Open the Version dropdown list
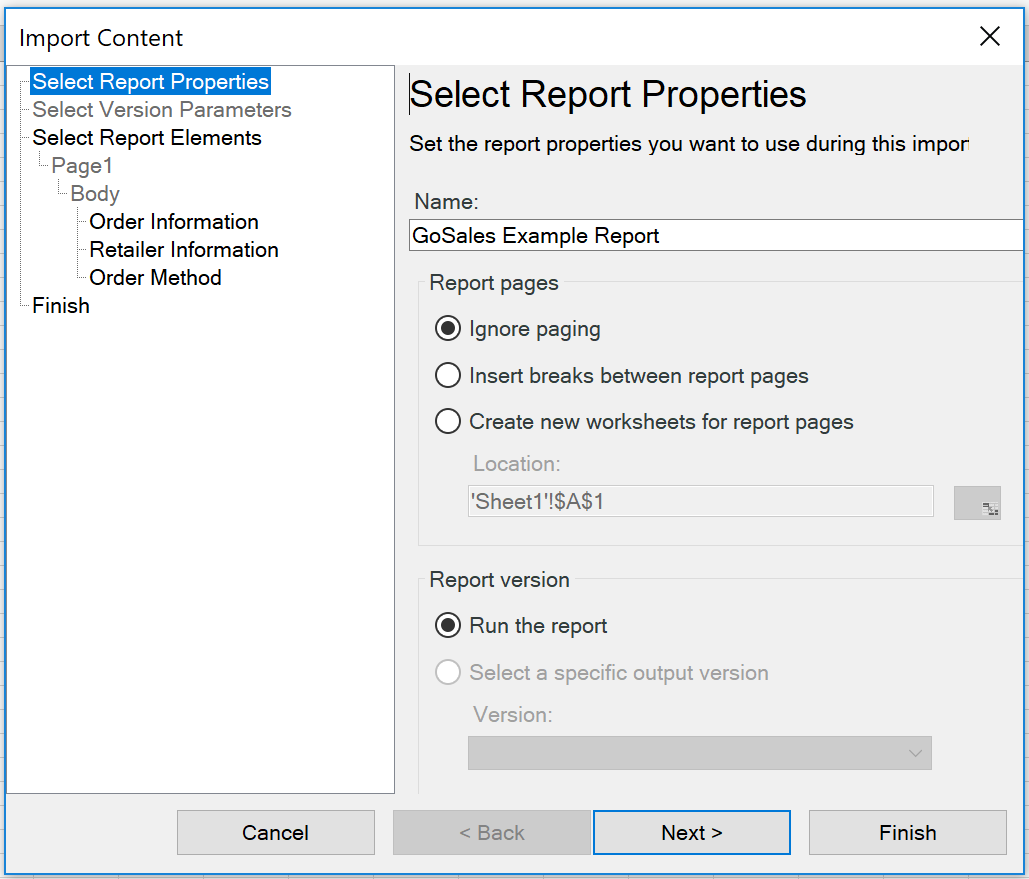The width and height of the screenshot is (1029, 879). (699, 753)
